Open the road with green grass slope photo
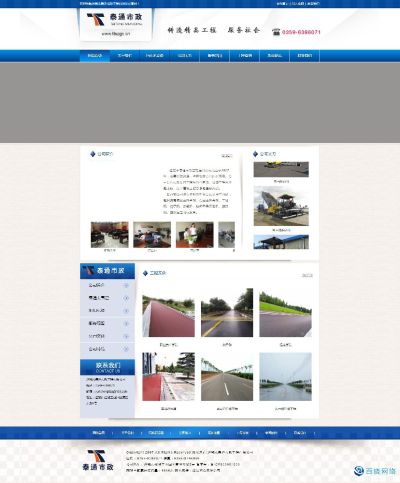This screenshot has width=400, height=483. [286, 312]
